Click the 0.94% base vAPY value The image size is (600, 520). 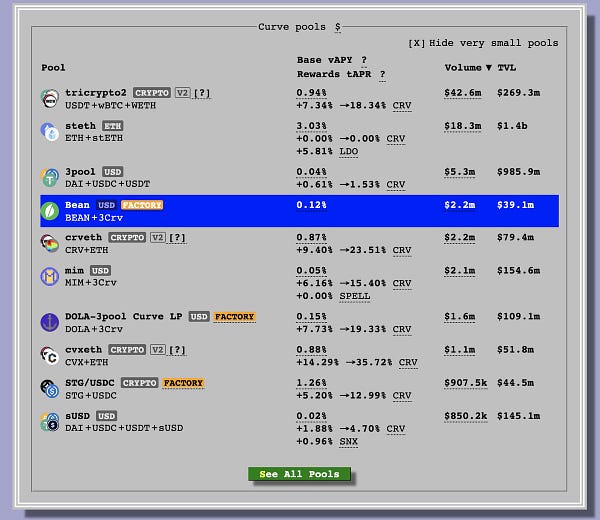tap(311, 93)
